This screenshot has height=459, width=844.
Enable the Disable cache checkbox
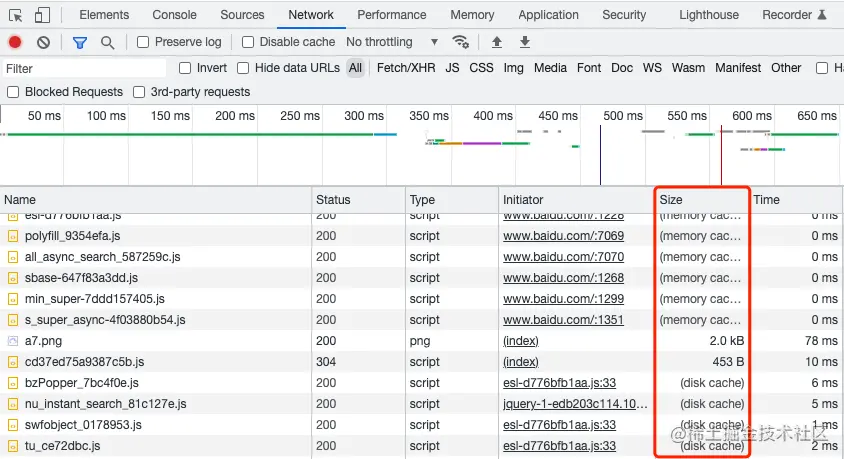coord(248,42)
